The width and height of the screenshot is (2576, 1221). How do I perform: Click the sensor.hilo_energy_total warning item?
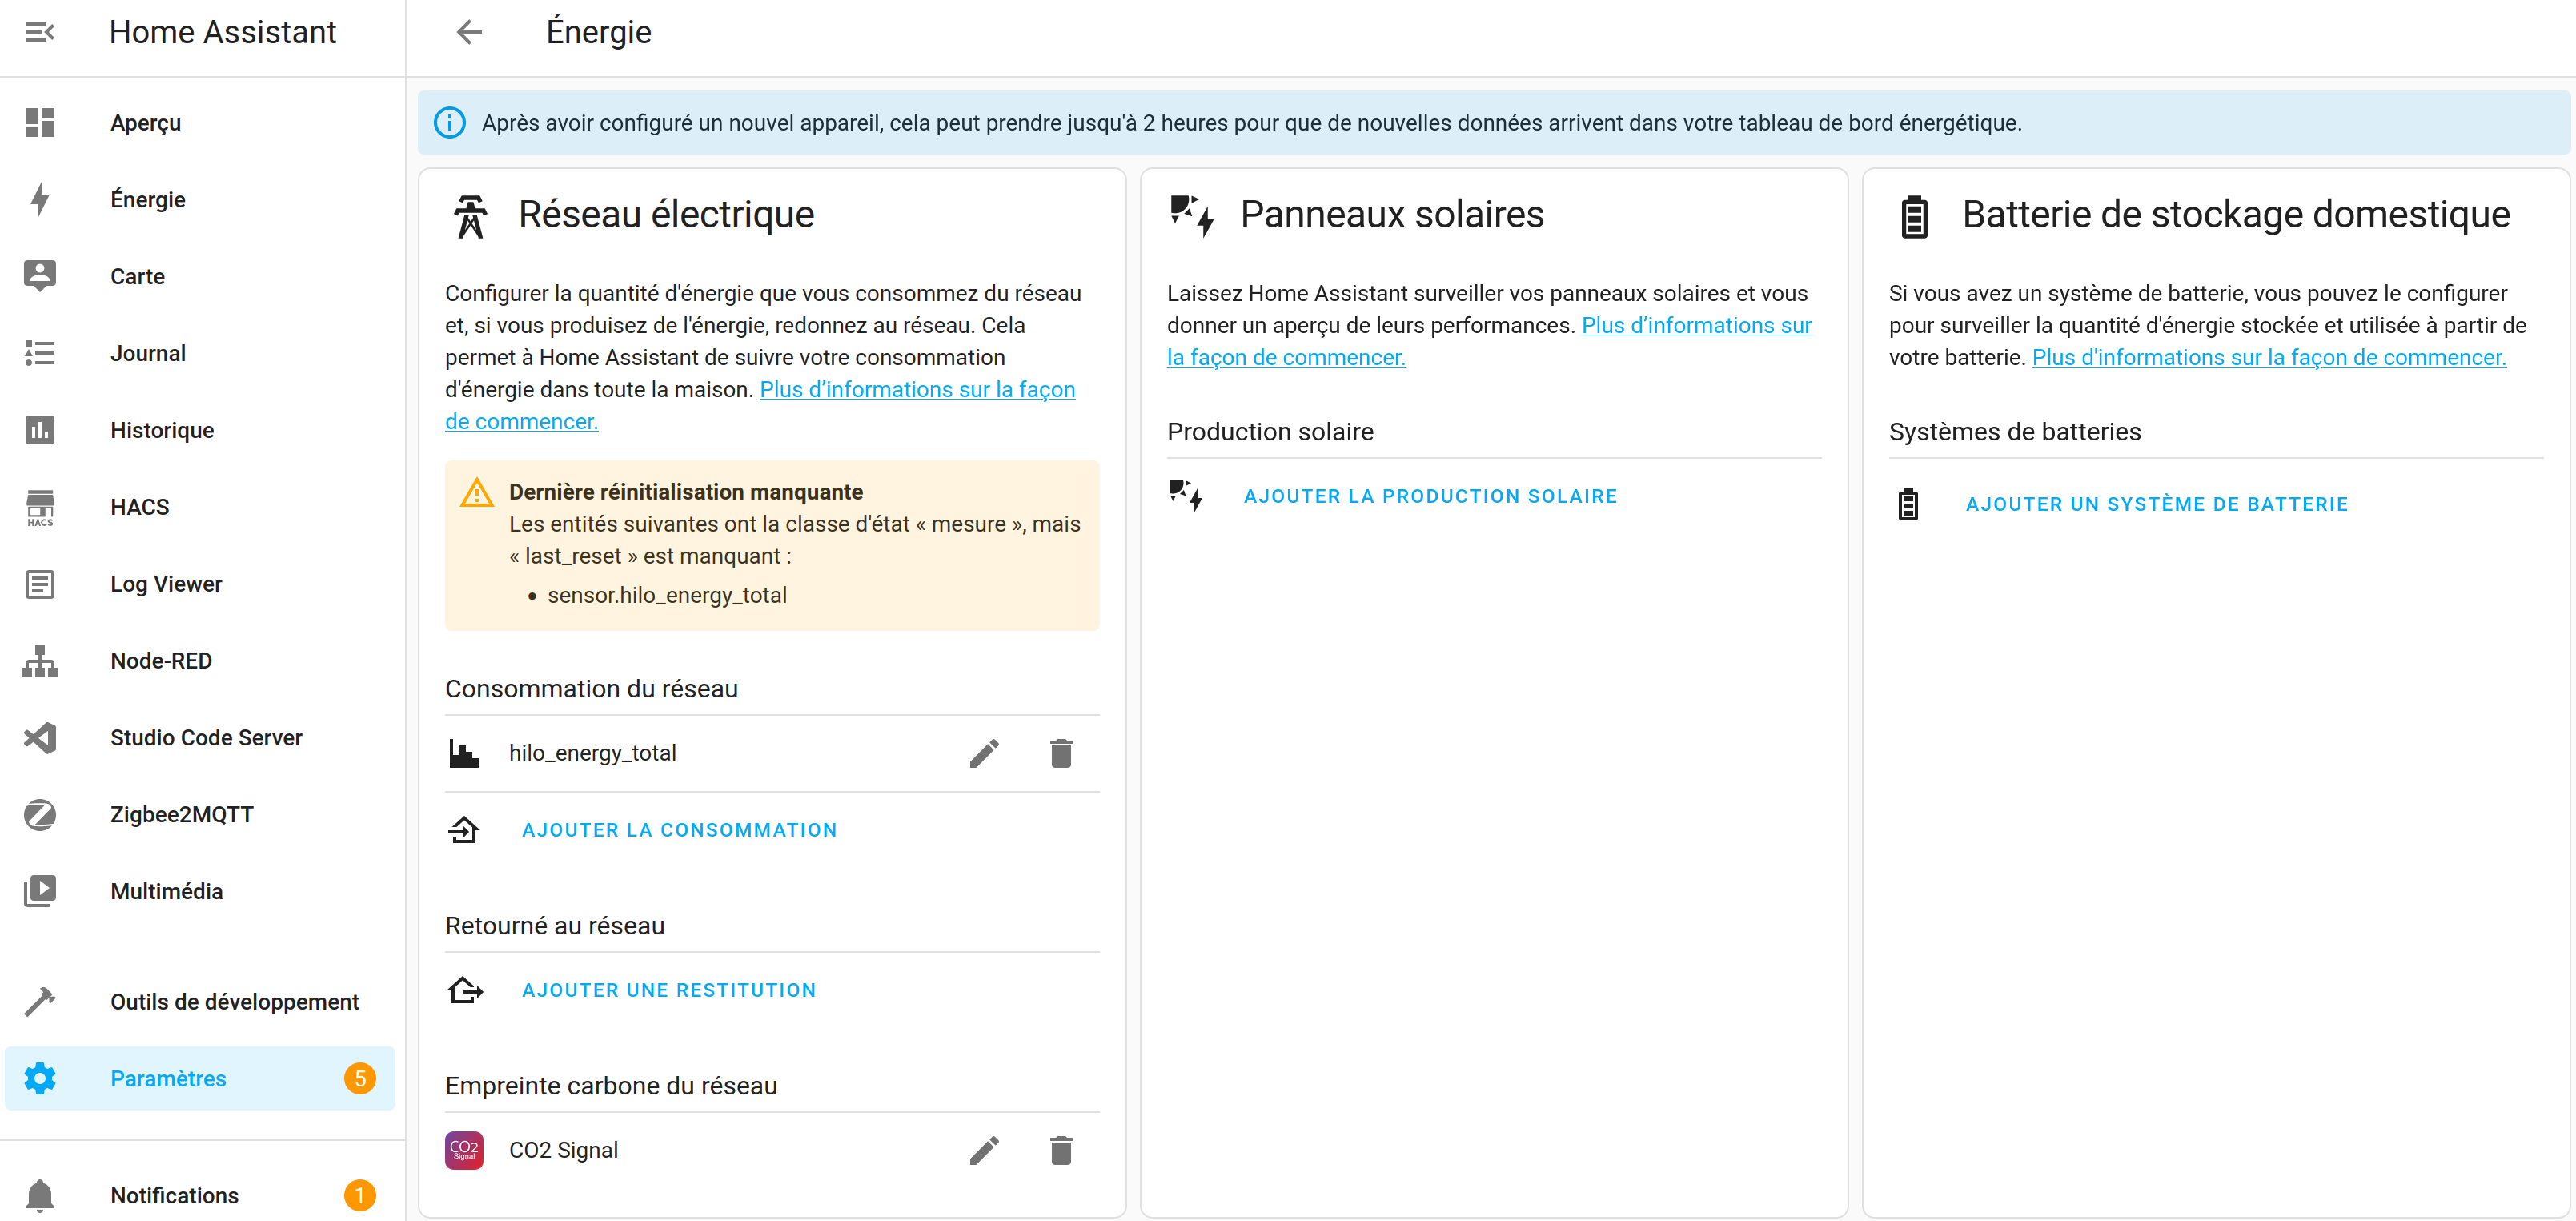(x=667, y=595)
